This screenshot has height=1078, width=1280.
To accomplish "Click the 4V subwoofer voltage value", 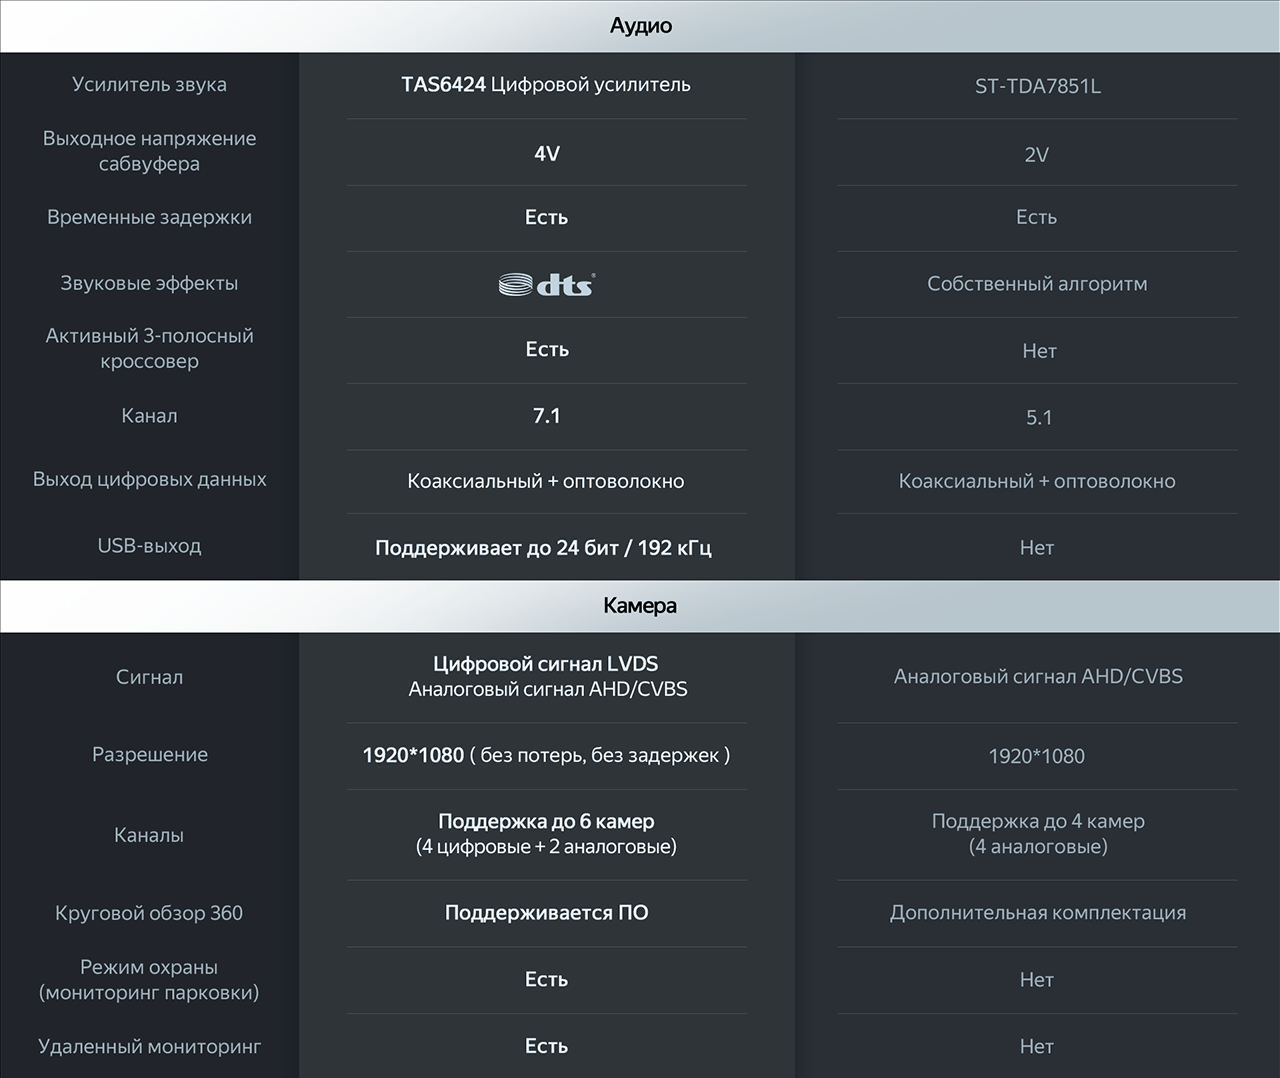I will pos(546,153).
